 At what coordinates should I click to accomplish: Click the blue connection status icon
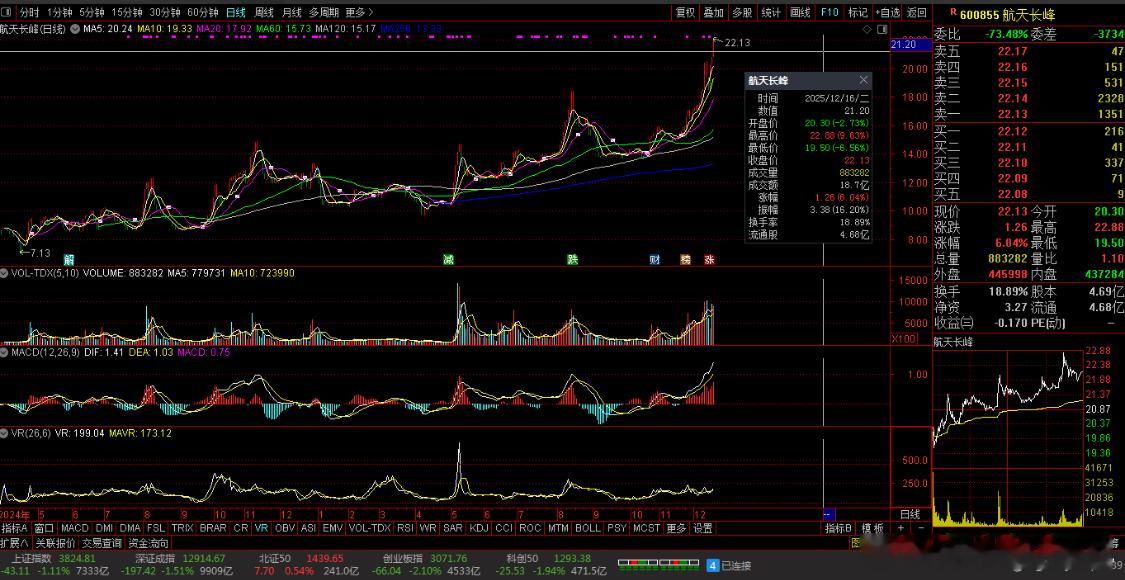713,565
